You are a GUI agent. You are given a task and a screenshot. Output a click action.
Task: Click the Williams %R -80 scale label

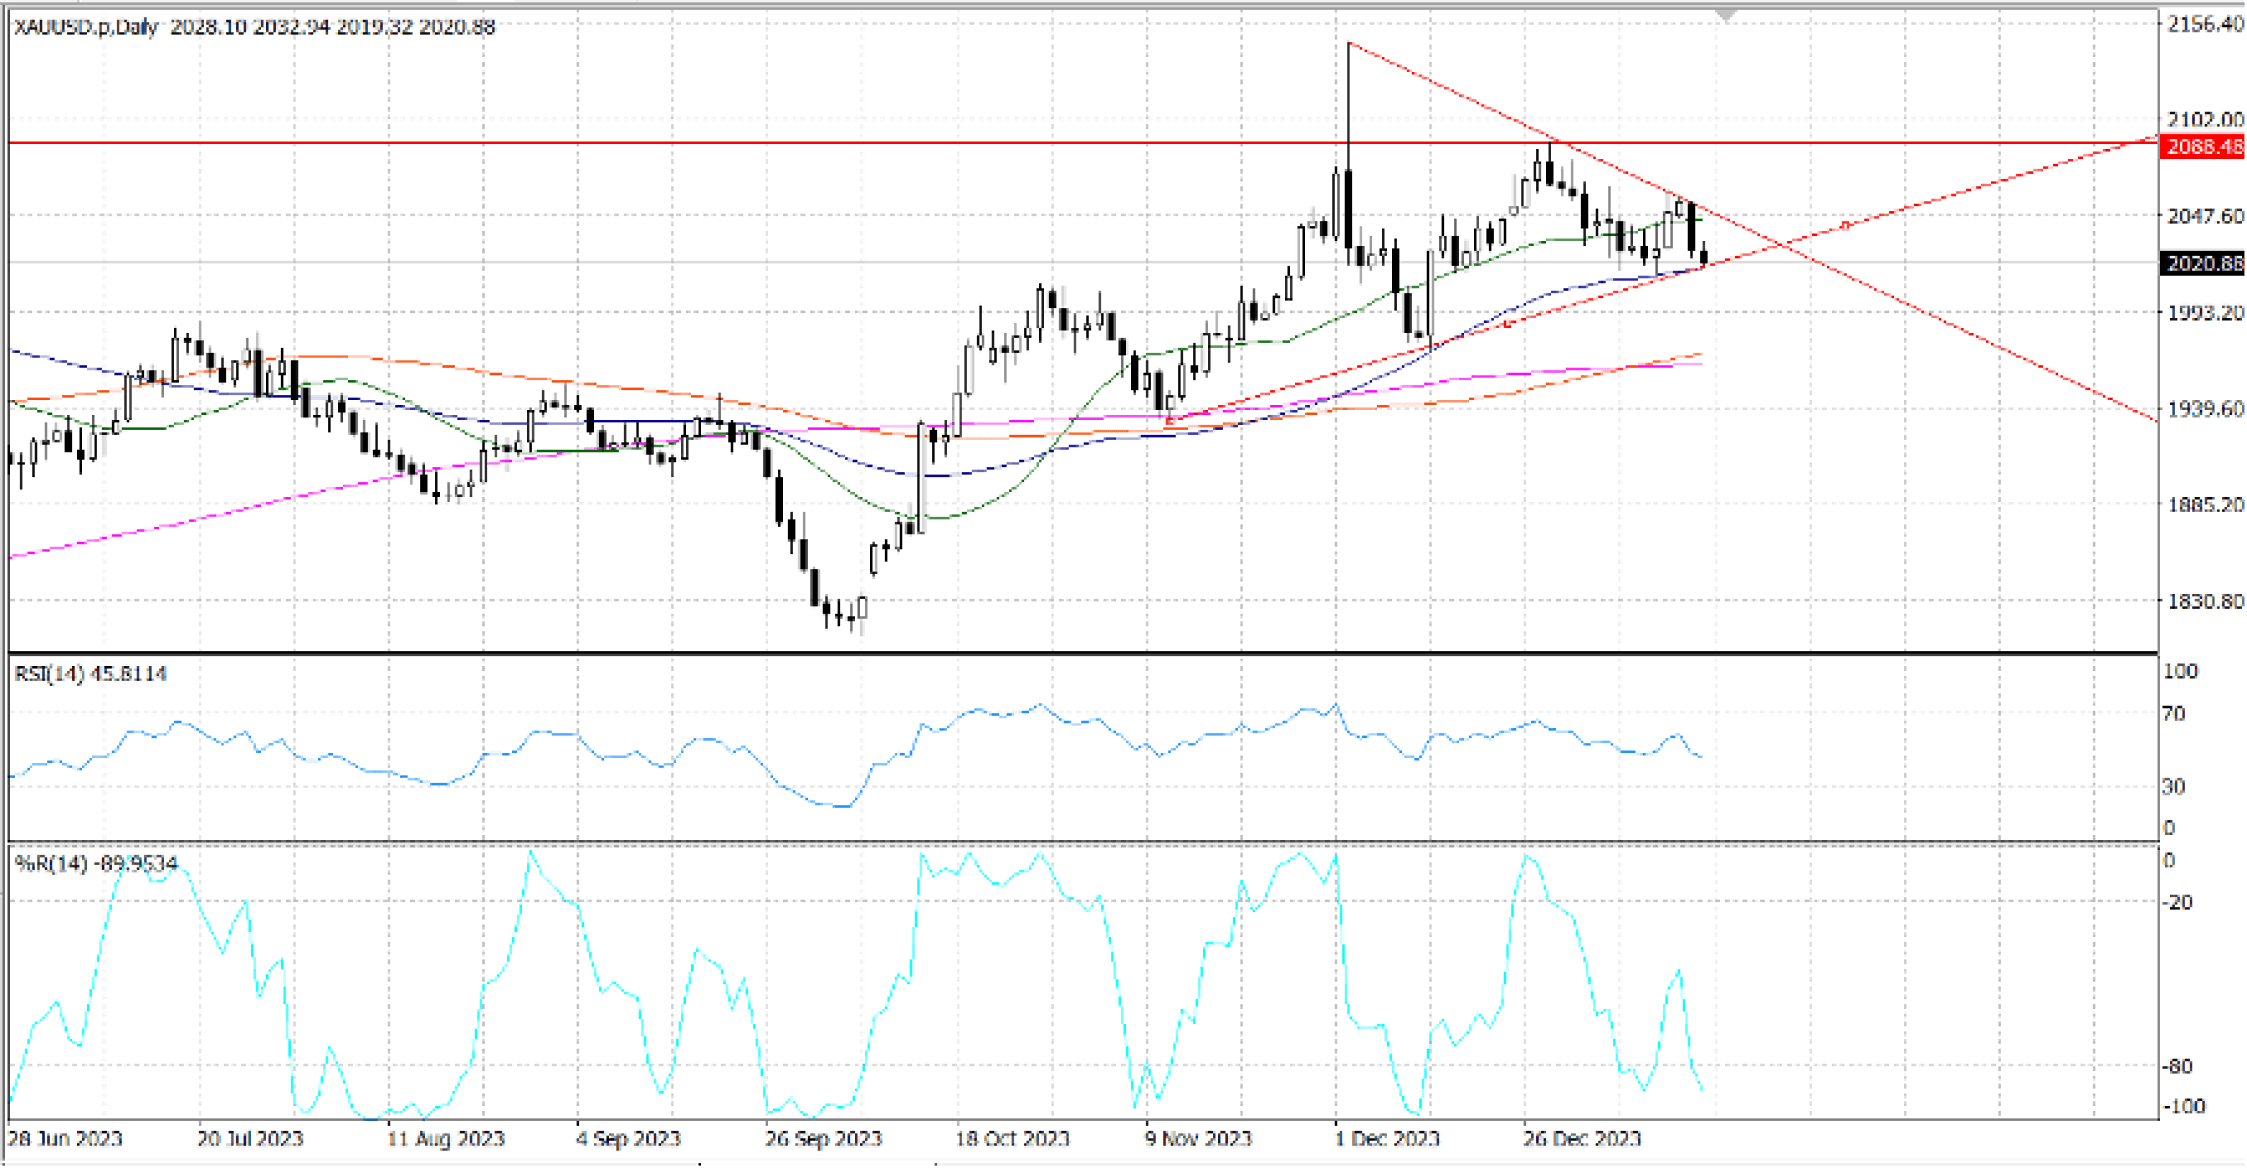[x=2176, y=1066]
